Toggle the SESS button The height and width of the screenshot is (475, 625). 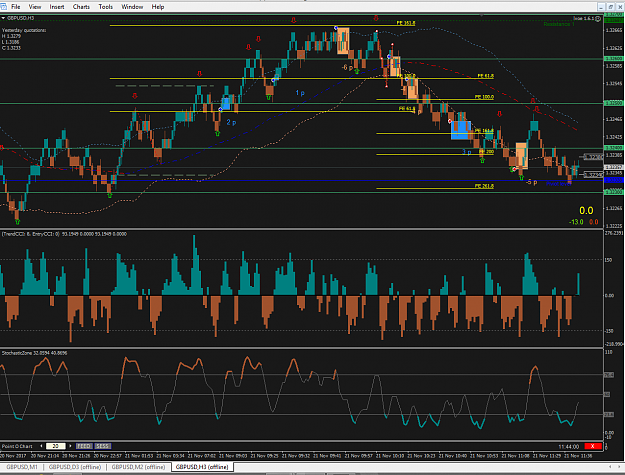pyautogui.click(x=102, y=446)
